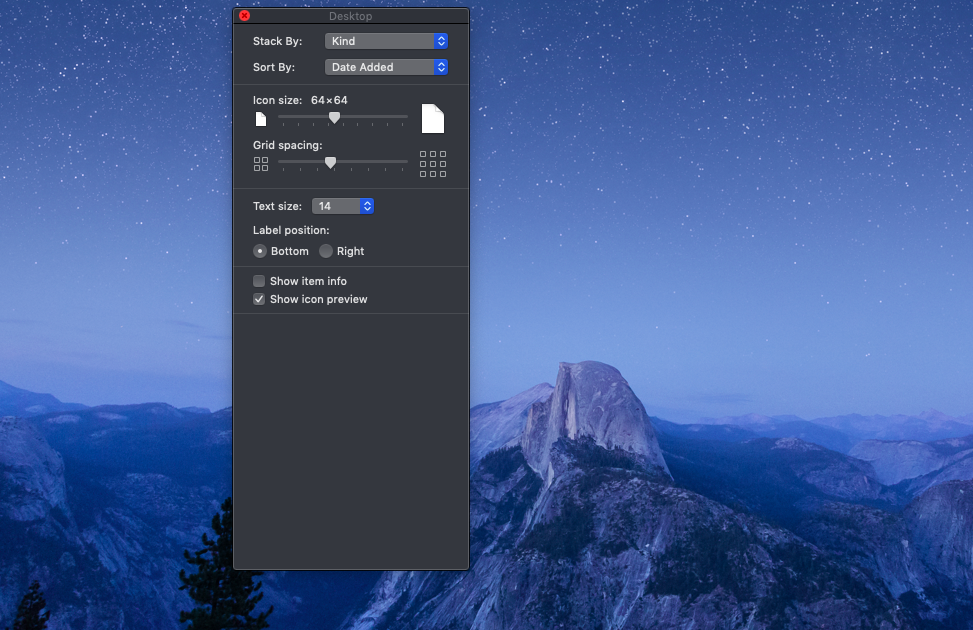Click the 'Text size:' label text
The image size is (973, 630).
pos(277,206)
